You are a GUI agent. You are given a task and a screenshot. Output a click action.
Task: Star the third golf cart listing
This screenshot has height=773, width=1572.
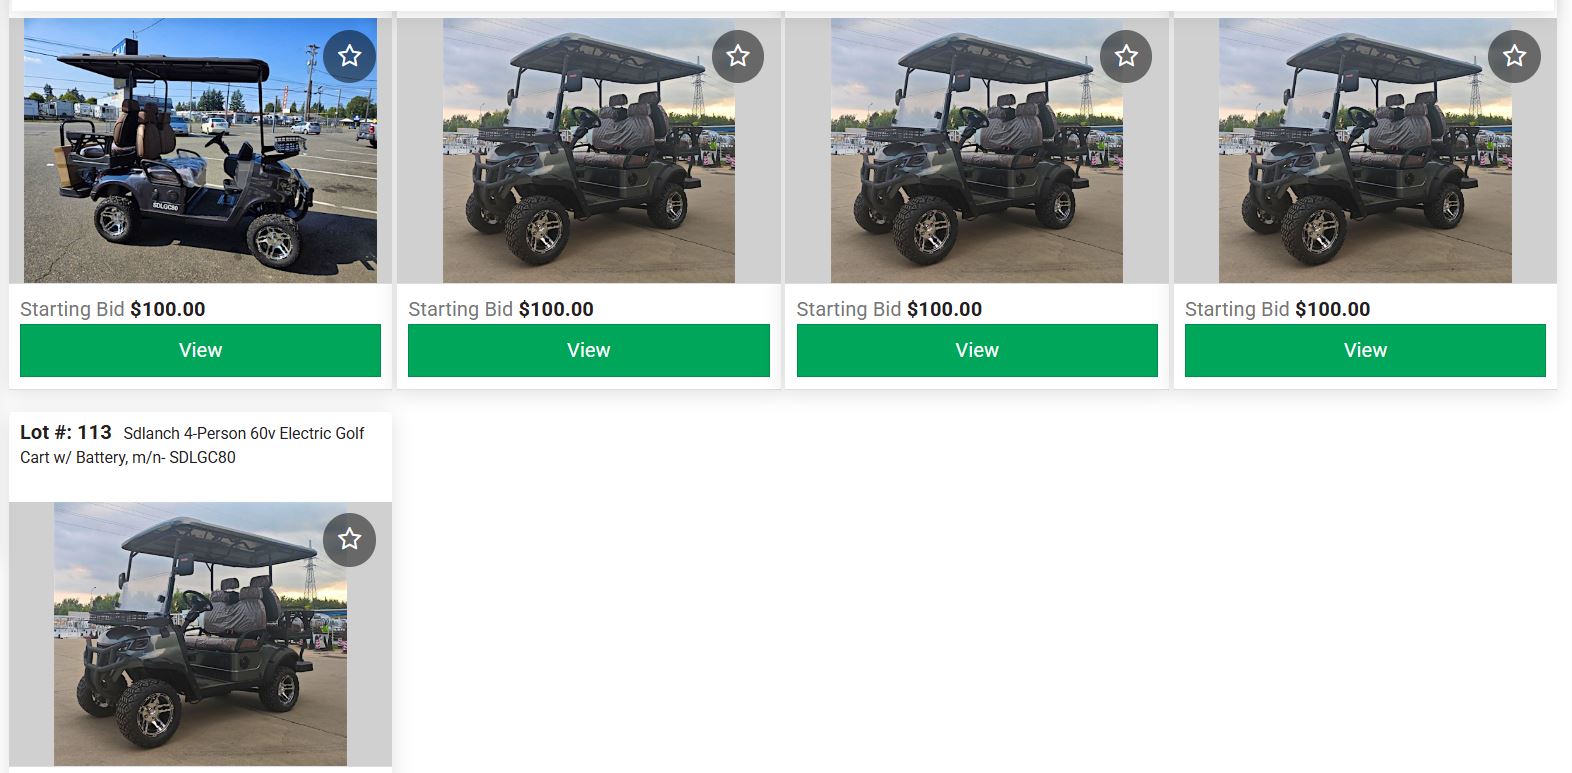(1126, 56)
